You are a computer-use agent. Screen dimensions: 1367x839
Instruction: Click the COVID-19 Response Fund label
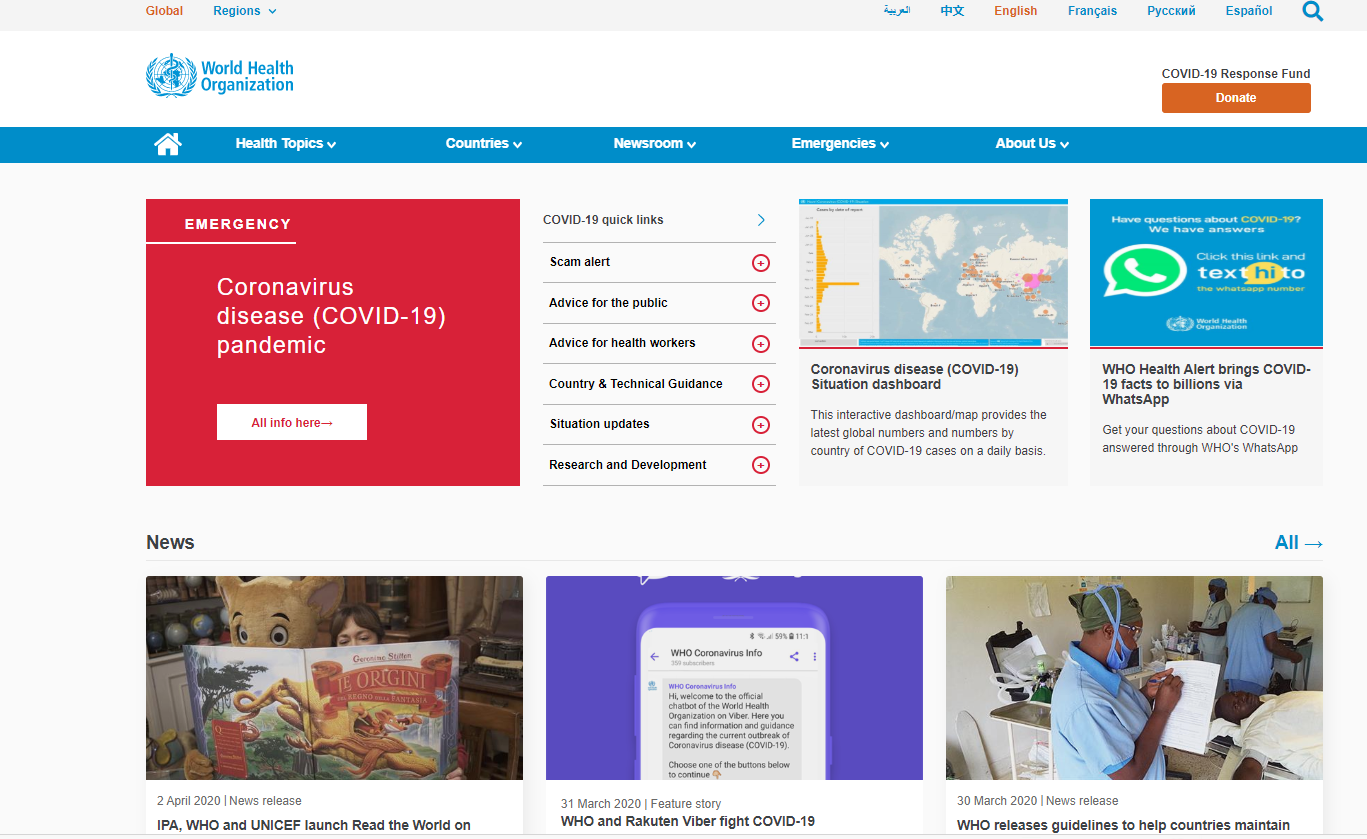tap(1236, 74)
